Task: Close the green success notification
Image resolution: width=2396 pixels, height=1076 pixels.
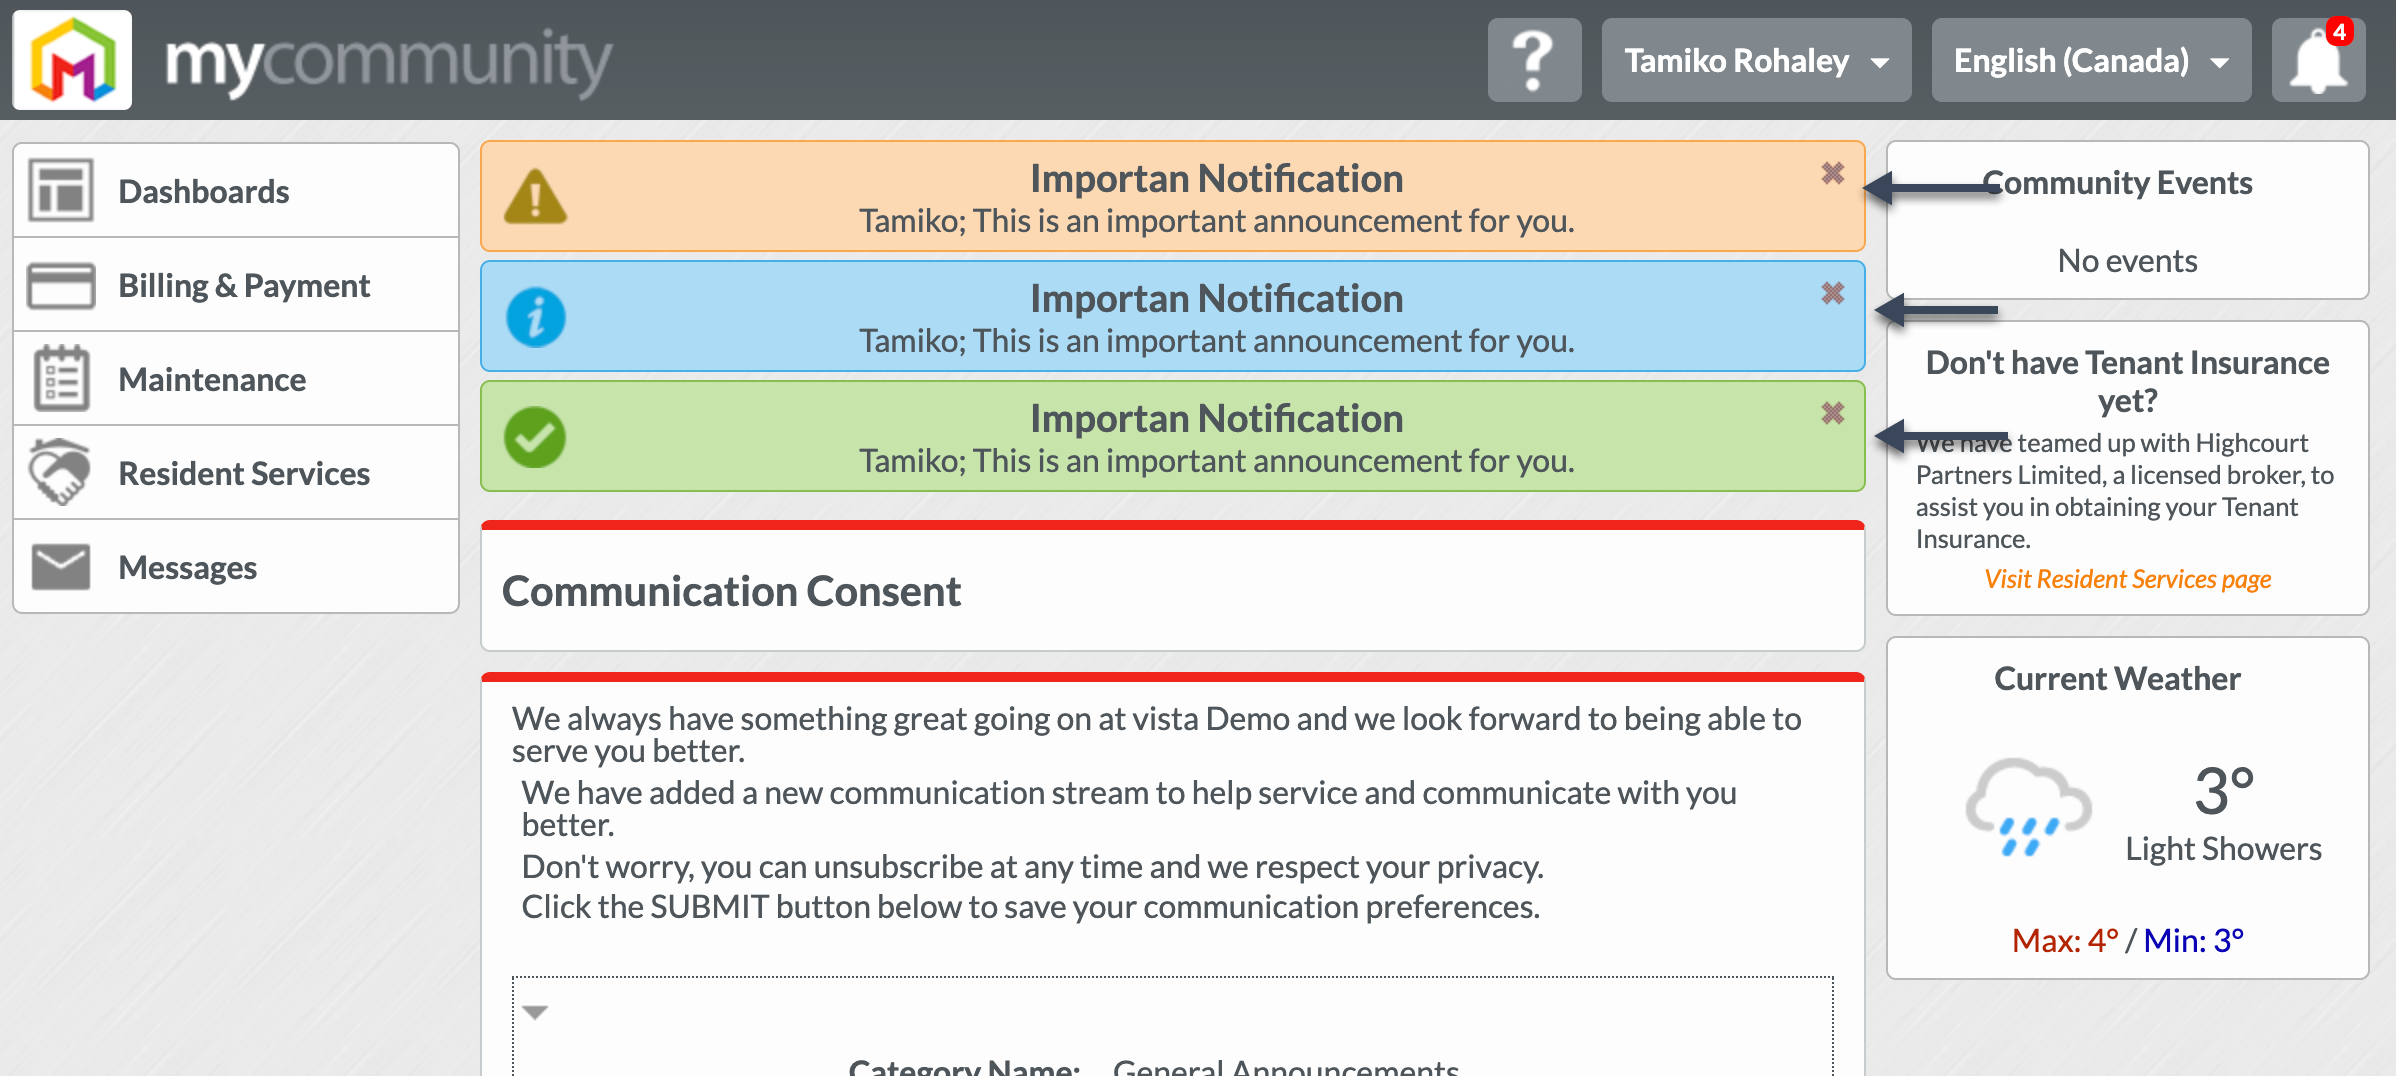Action: (1832, 414)
